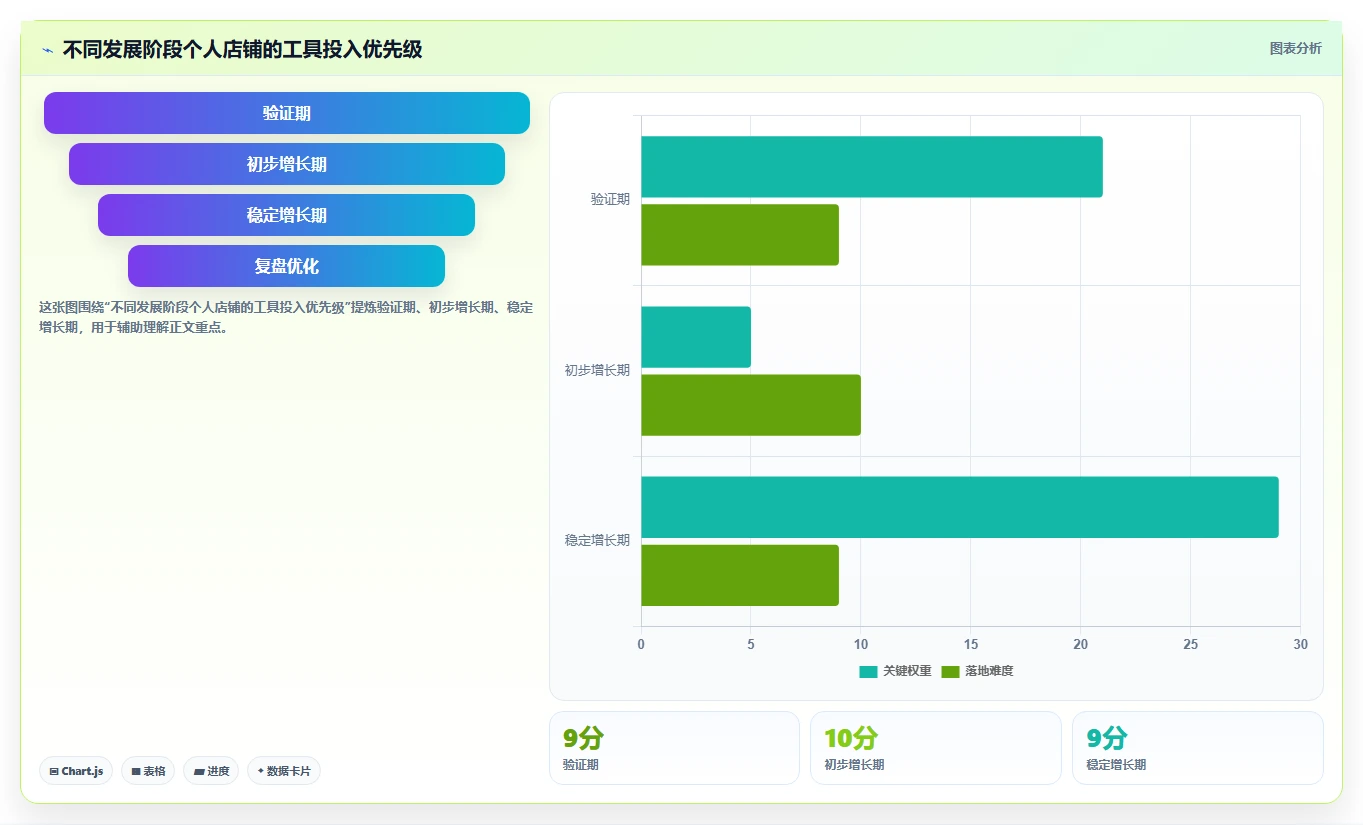Click the 稳定增长期 y-axis label
1363x825 pixels.
coord(597,540)
